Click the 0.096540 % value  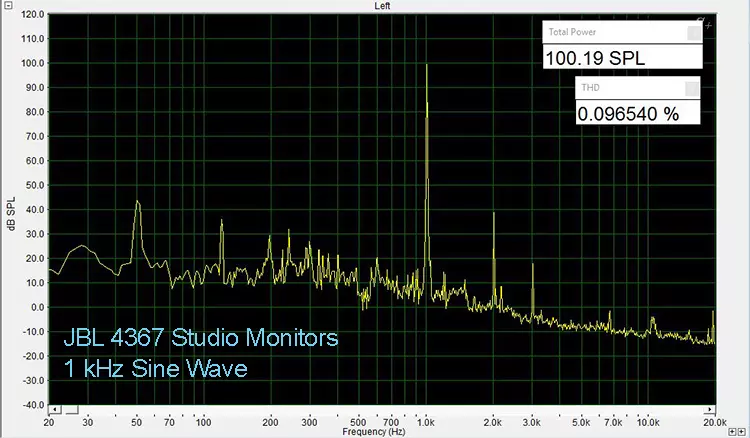628,114
